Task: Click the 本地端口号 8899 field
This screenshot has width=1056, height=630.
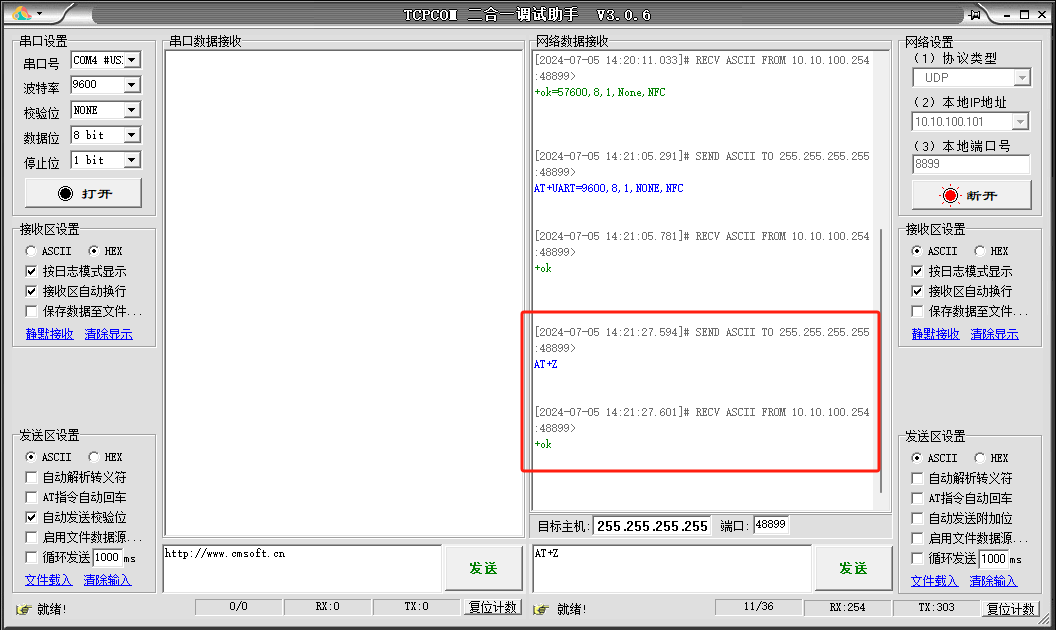Action: (971, 164)
